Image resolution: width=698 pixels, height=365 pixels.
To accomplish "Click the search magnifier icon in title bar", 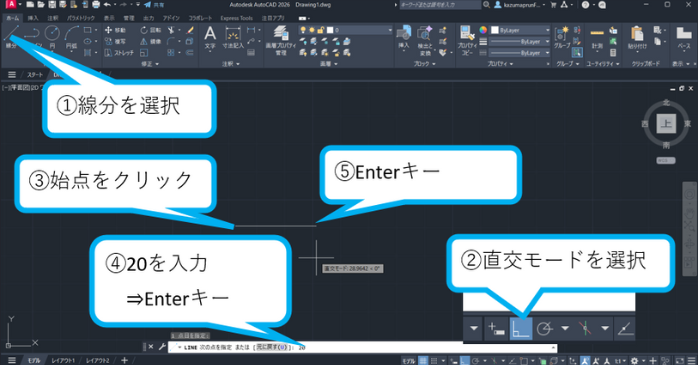I will coord(487,4).
